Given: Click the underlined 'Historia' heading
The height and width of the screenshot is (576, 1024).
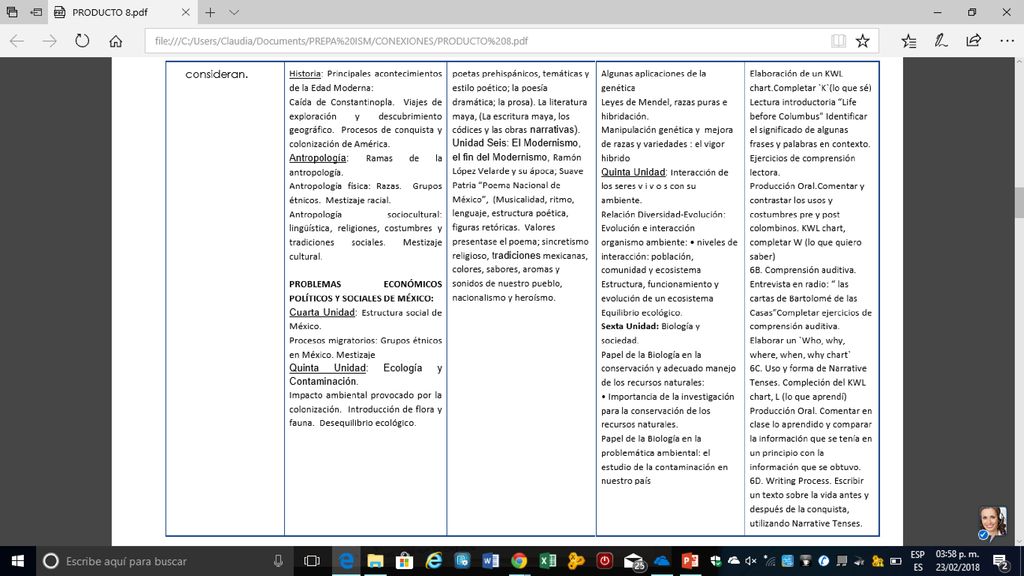Looking at the screenshot, I should pos(305,74).
